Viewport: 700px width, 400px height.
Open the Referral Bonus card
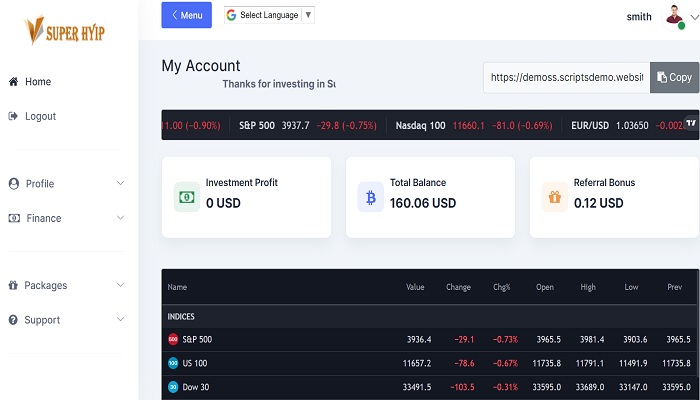coord(614,197)
